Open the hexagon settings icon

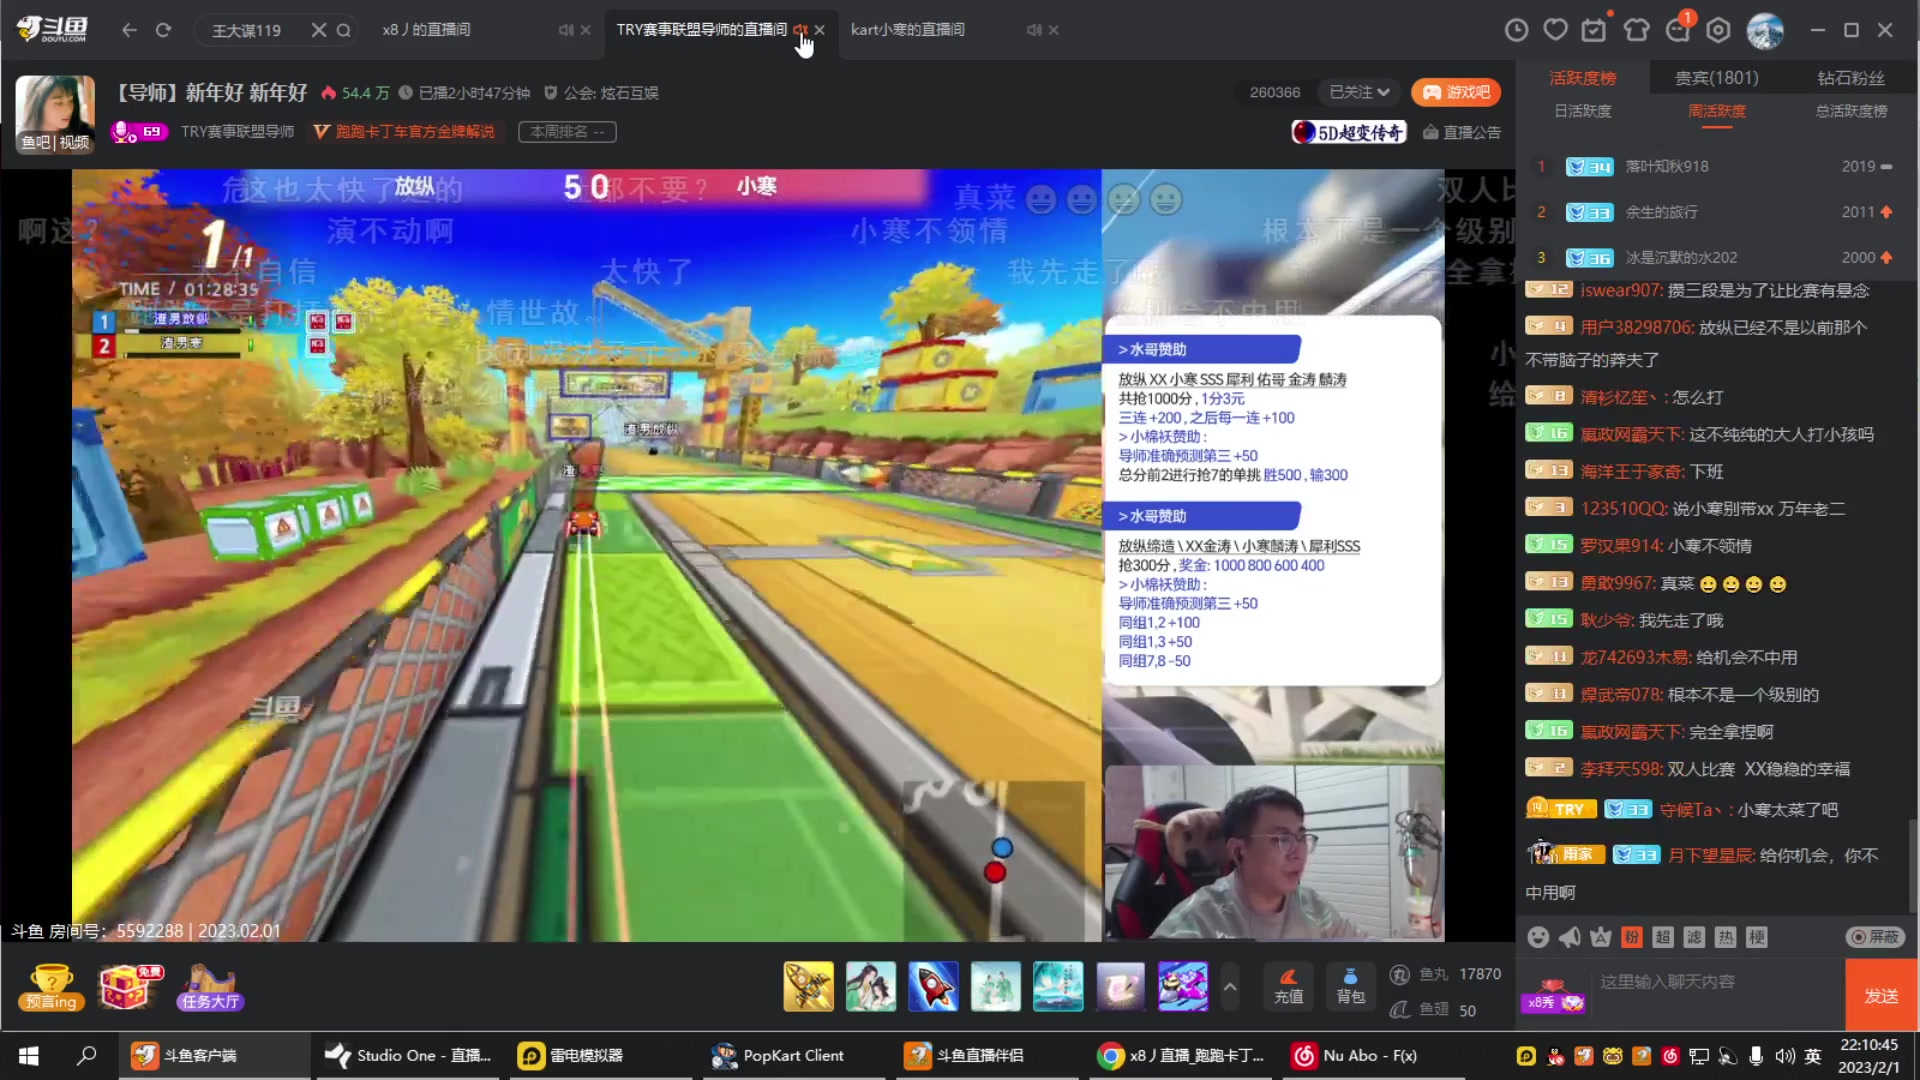coord(1718,30)
